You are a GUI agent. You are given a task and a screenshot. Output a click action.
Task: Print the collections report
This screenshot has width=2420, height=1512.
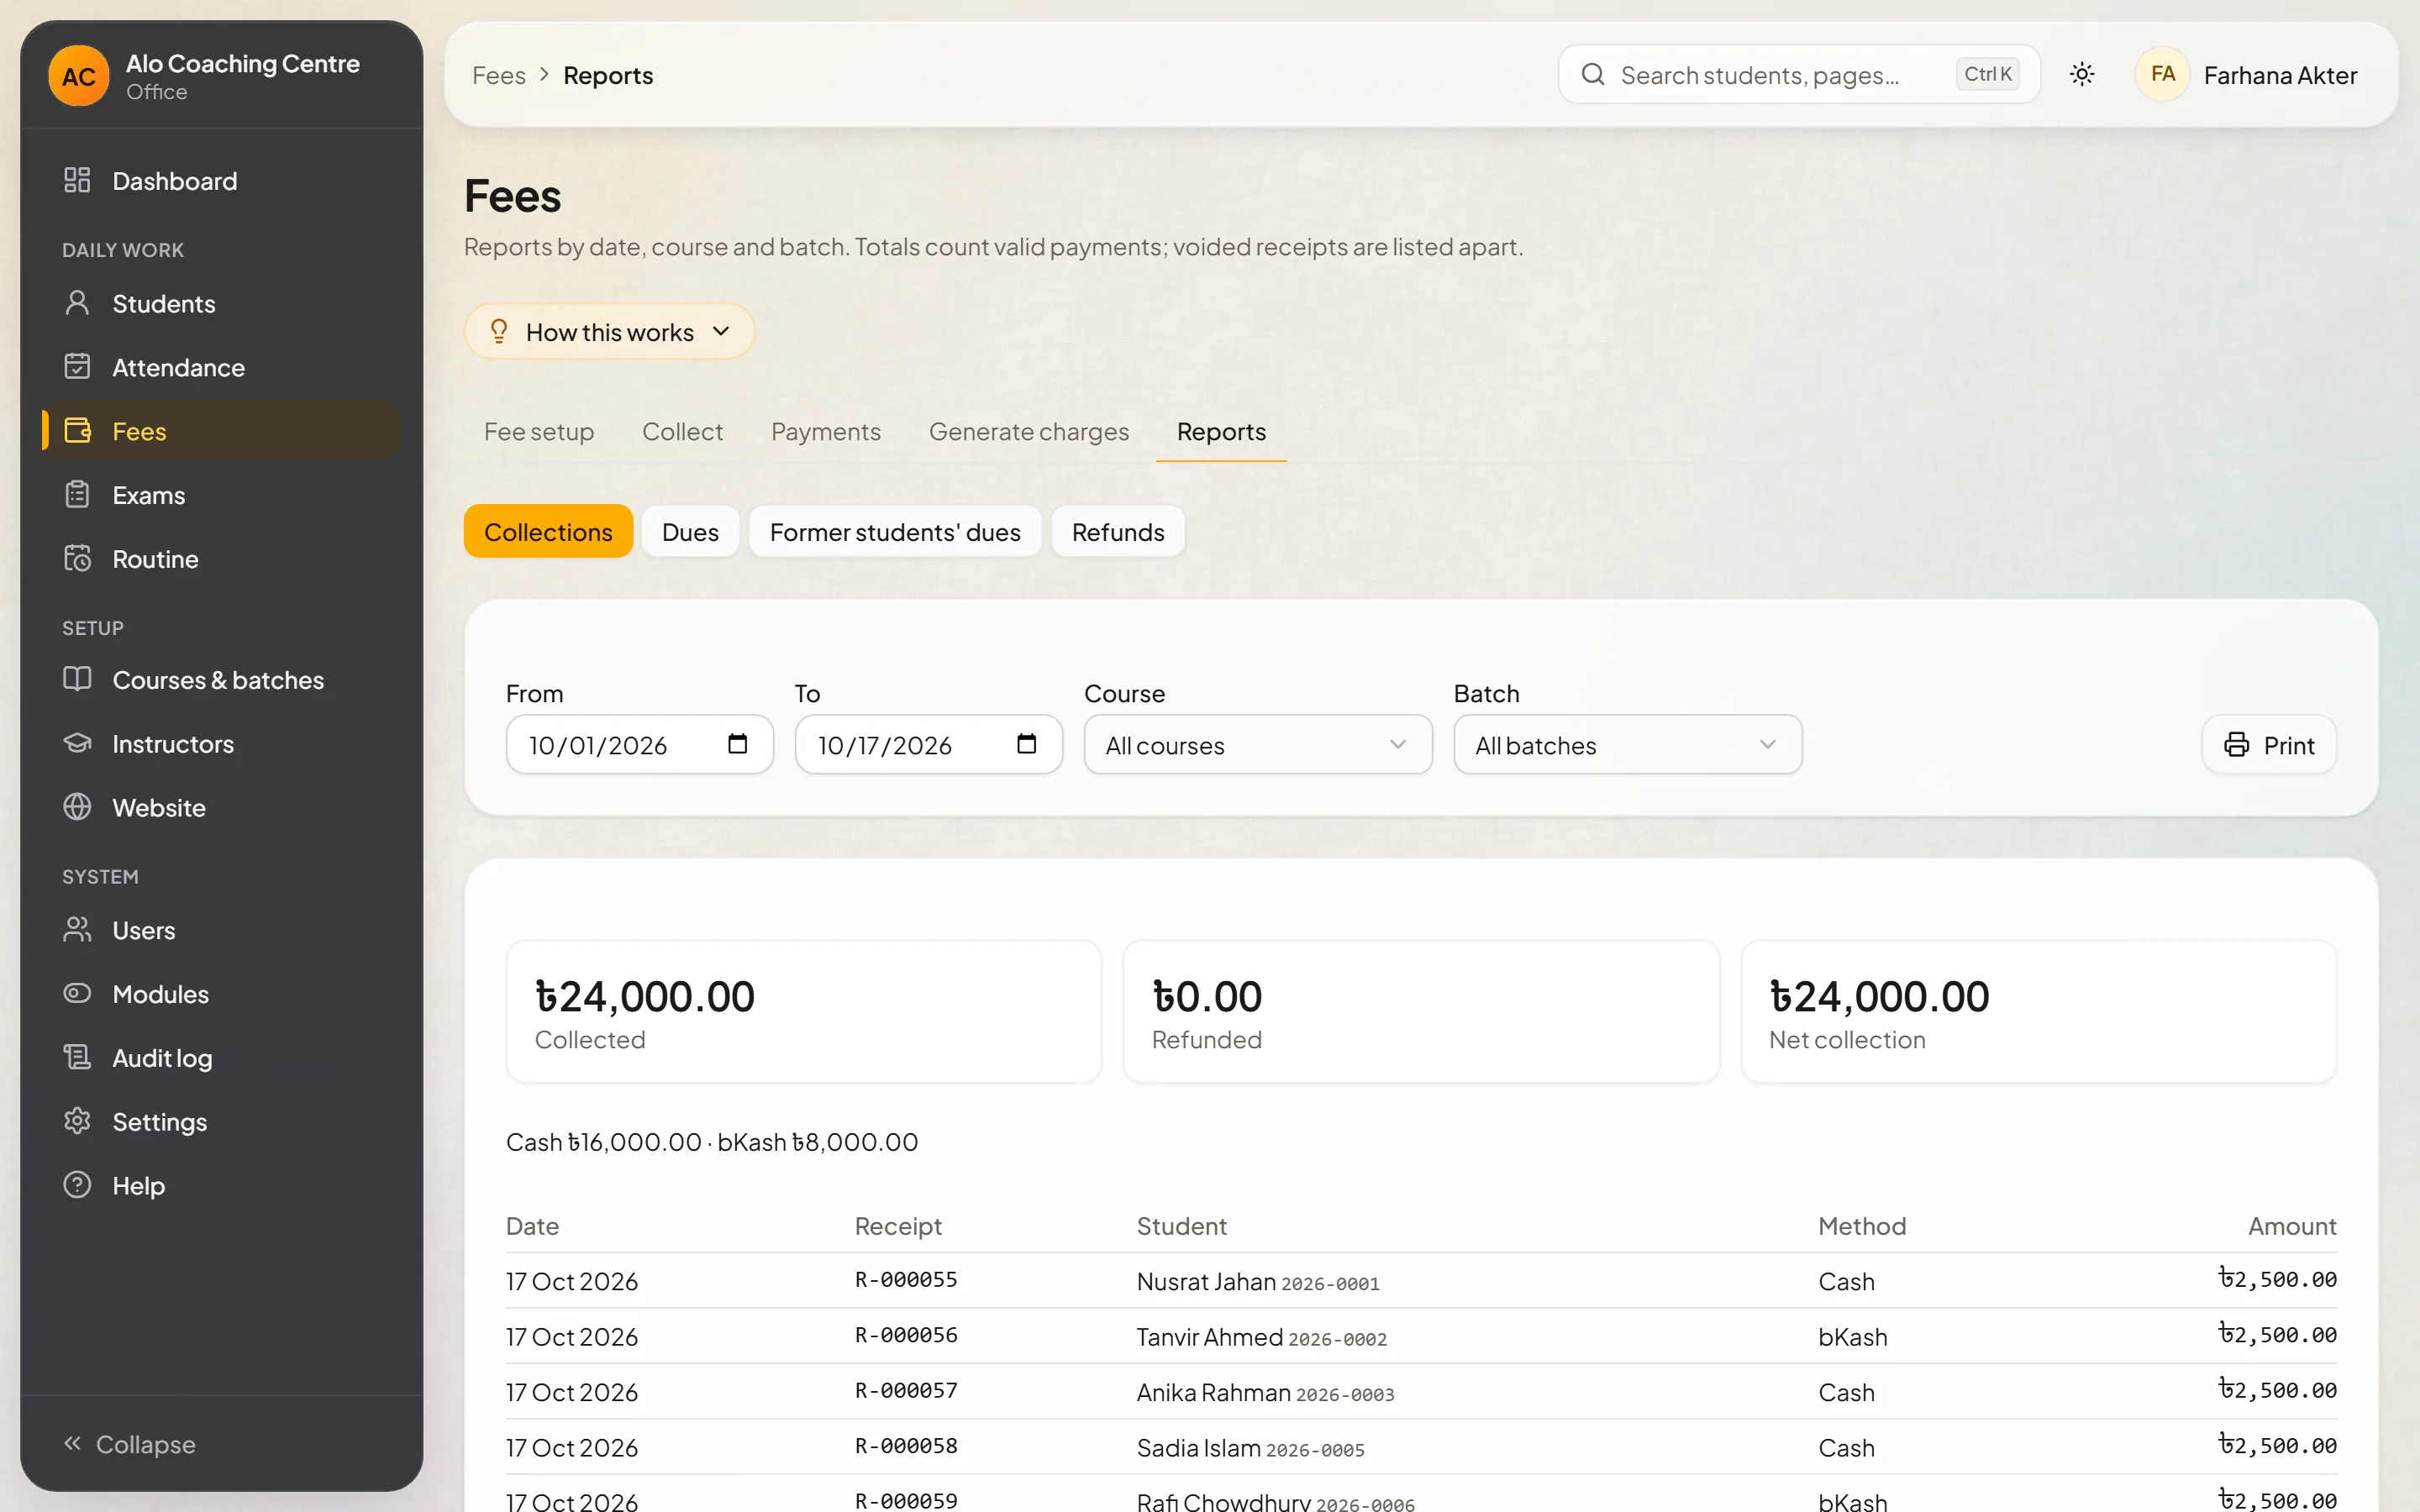tap(2268, 745)
